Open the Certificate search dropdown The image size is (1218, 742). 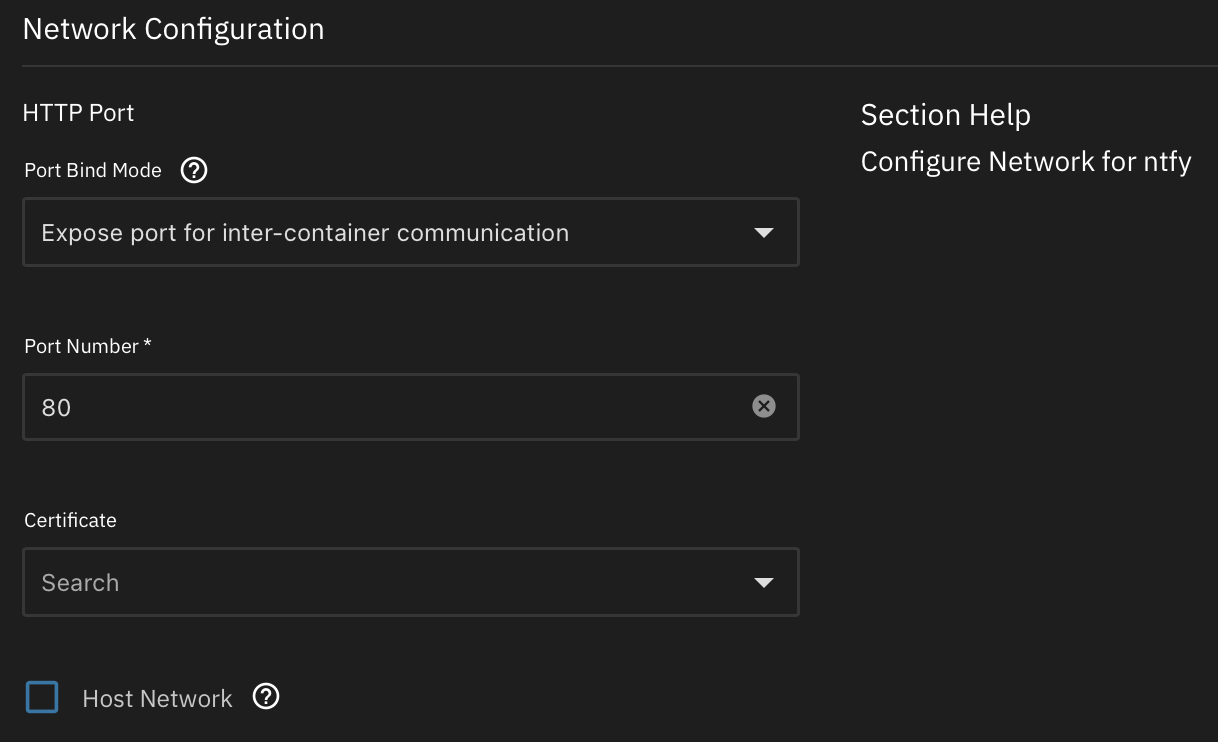click(x=411, y=582)
